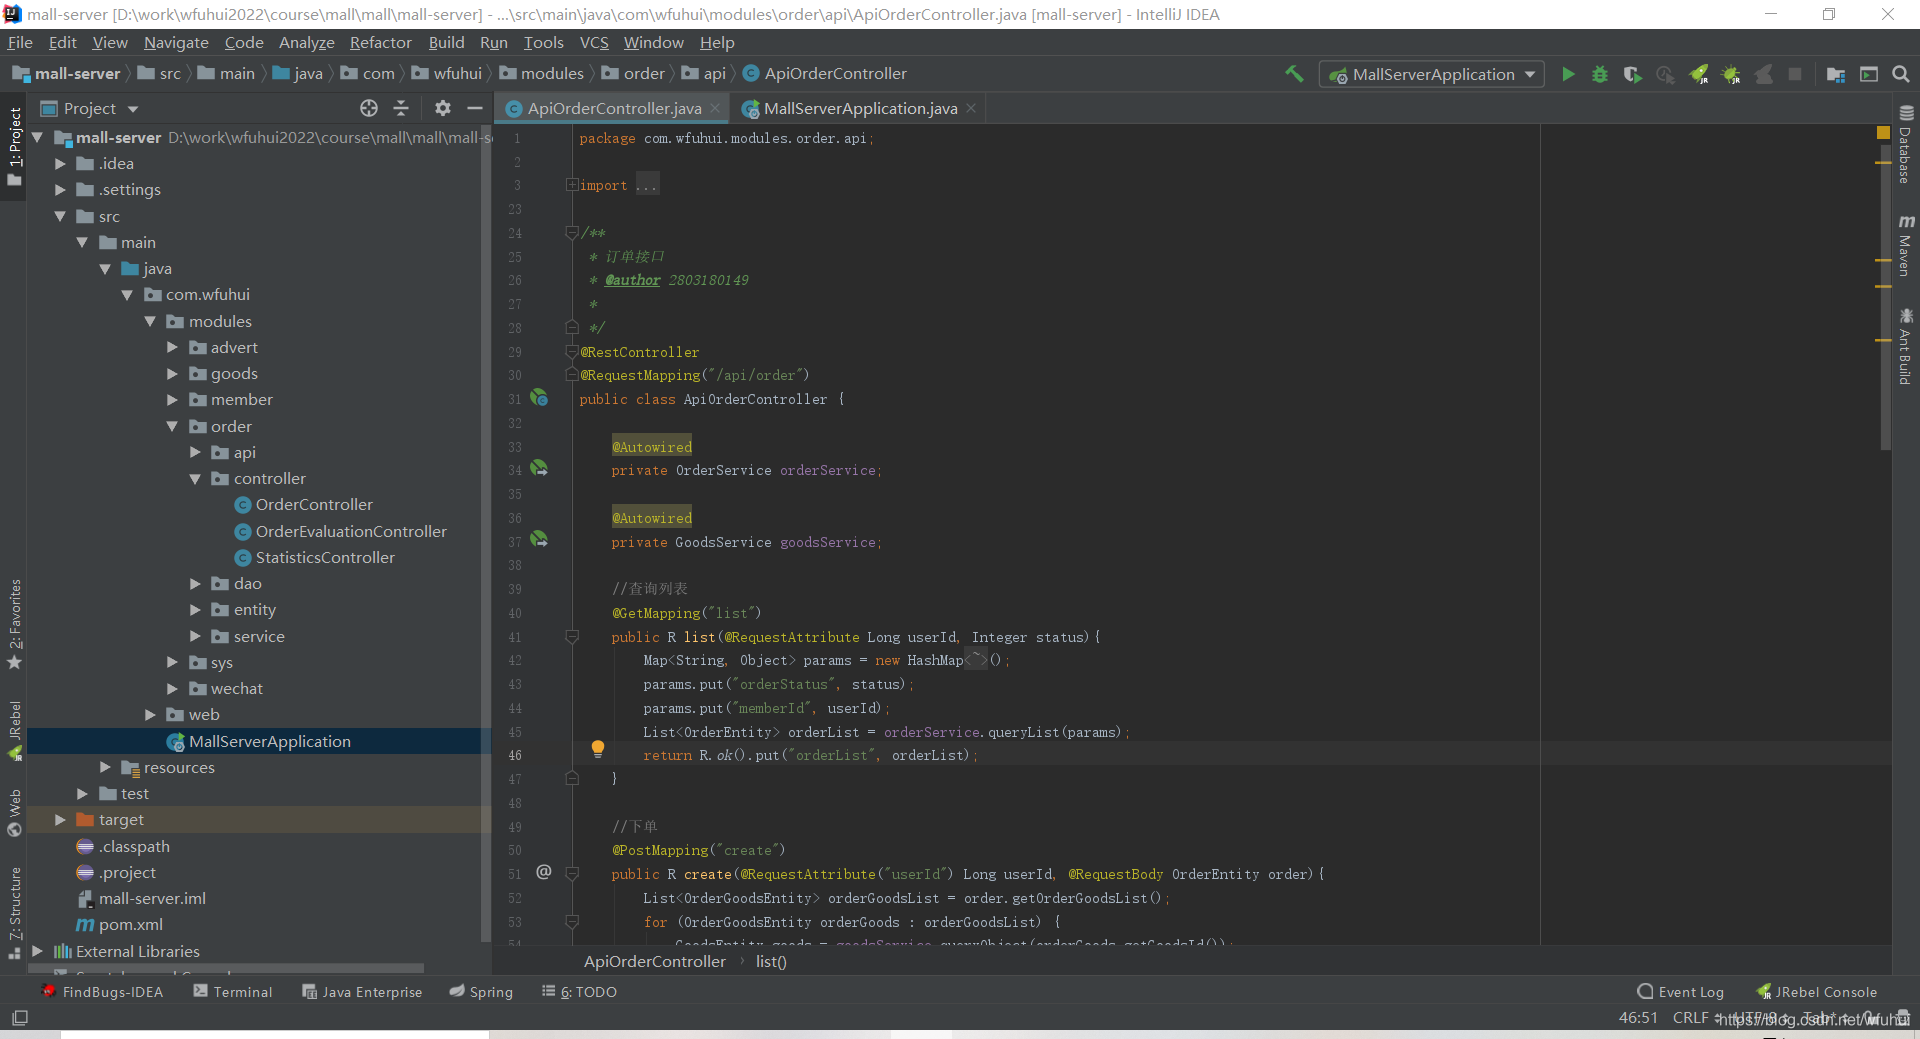The height and width of the screenshot is (1039, 1920).
Task: Toggle the Maven side tool window
Action: (1906, 245)
